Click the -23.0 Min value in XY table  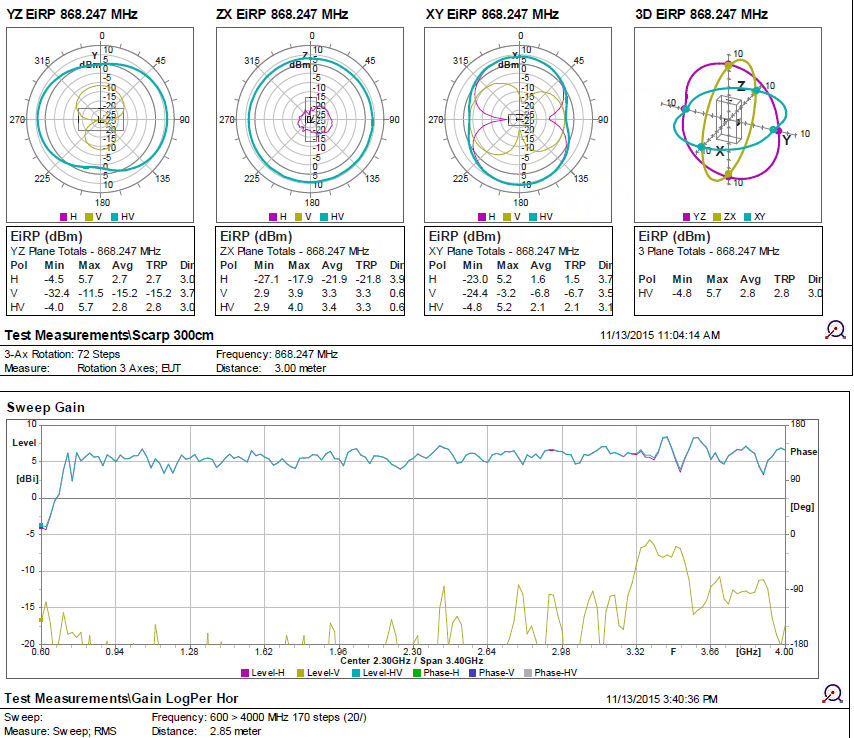[x=475, y=279]
